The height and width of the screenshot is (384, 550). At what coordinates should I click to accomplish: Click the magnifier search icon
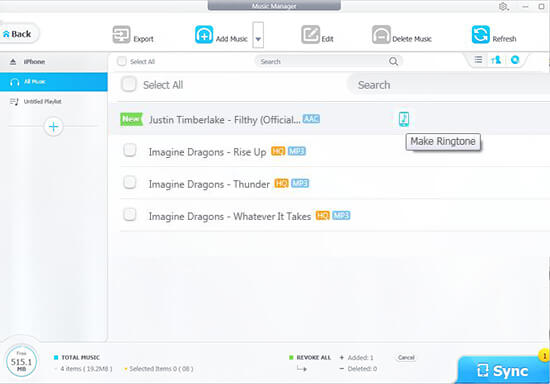[x=393, y=62]
